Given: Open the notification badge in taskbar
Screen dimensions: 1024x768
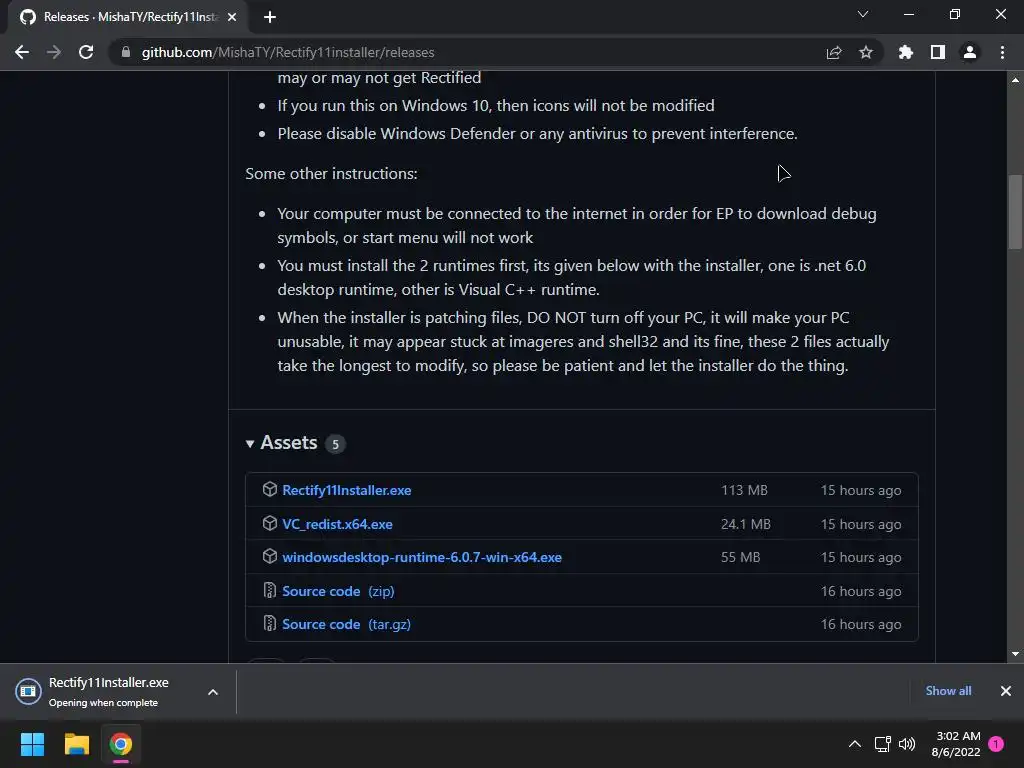Looking at the screenshot, I should [x=997, y=744].
